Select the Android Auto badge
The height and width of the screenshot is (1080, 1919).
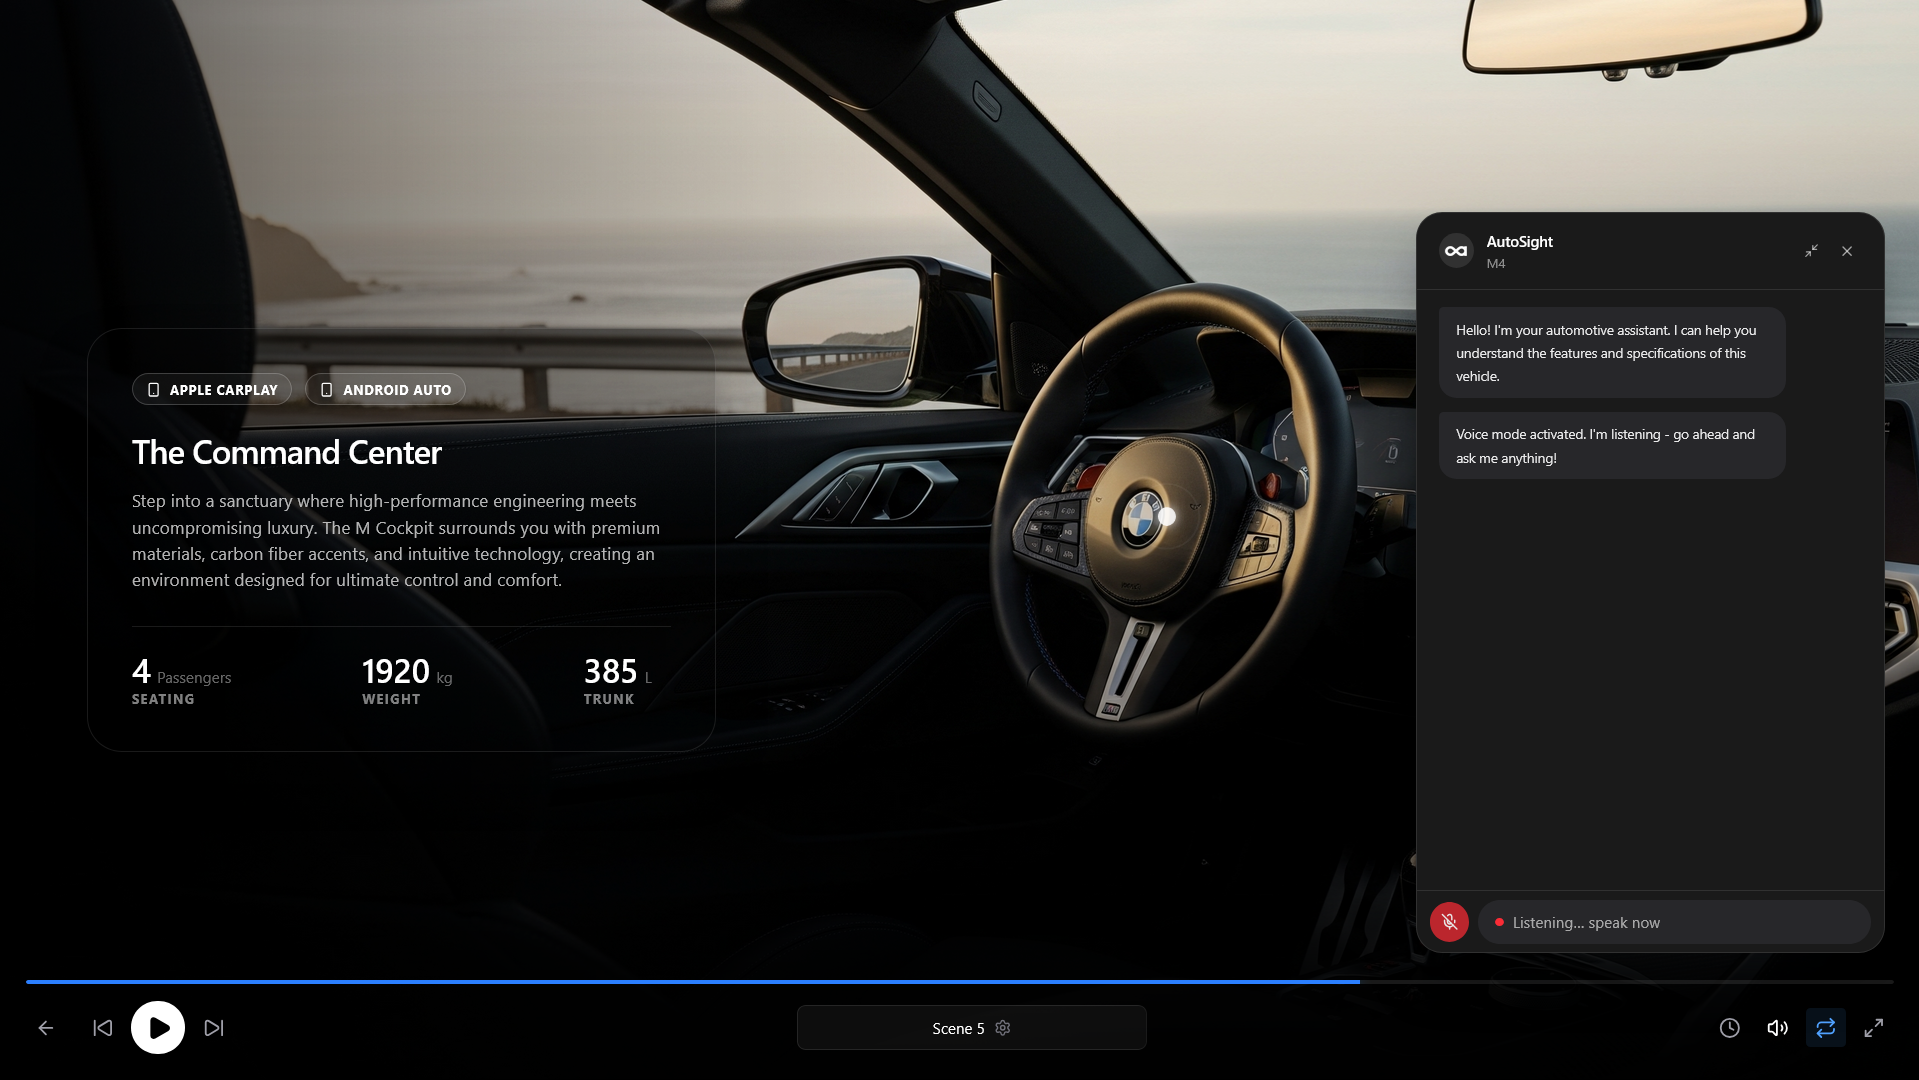pyautogui.click(x=385, y=389)
